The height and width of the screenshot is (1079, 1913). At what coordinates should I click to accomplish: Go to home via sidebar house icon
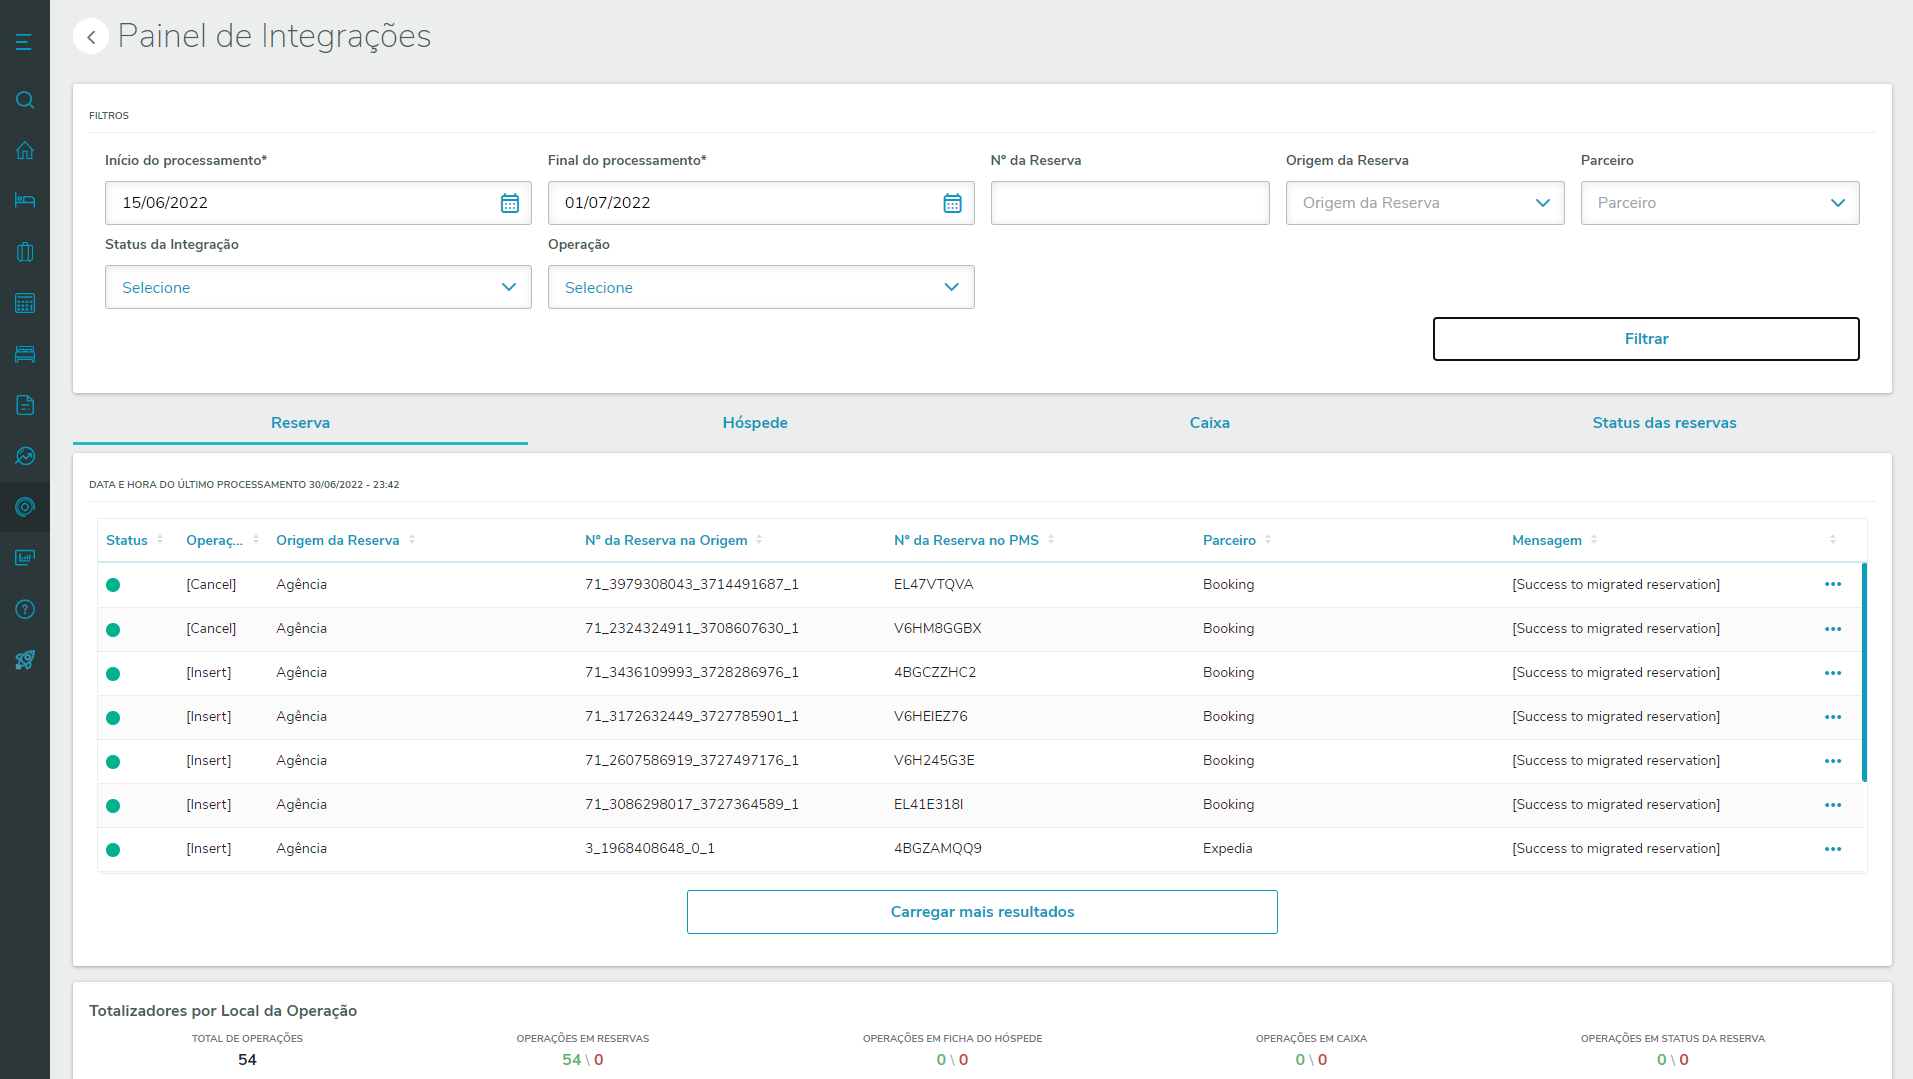(25, 150)
